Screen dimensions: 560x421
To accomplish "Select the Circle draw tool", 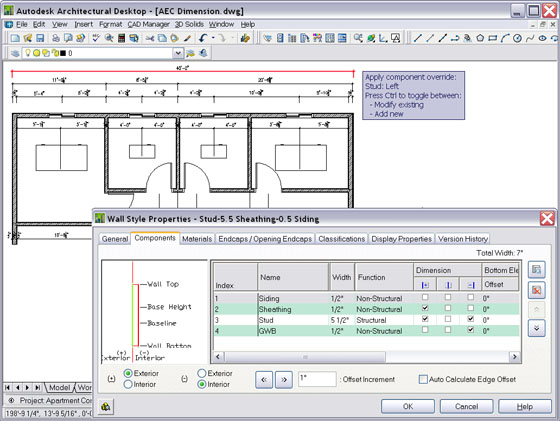I will [517, 38].
